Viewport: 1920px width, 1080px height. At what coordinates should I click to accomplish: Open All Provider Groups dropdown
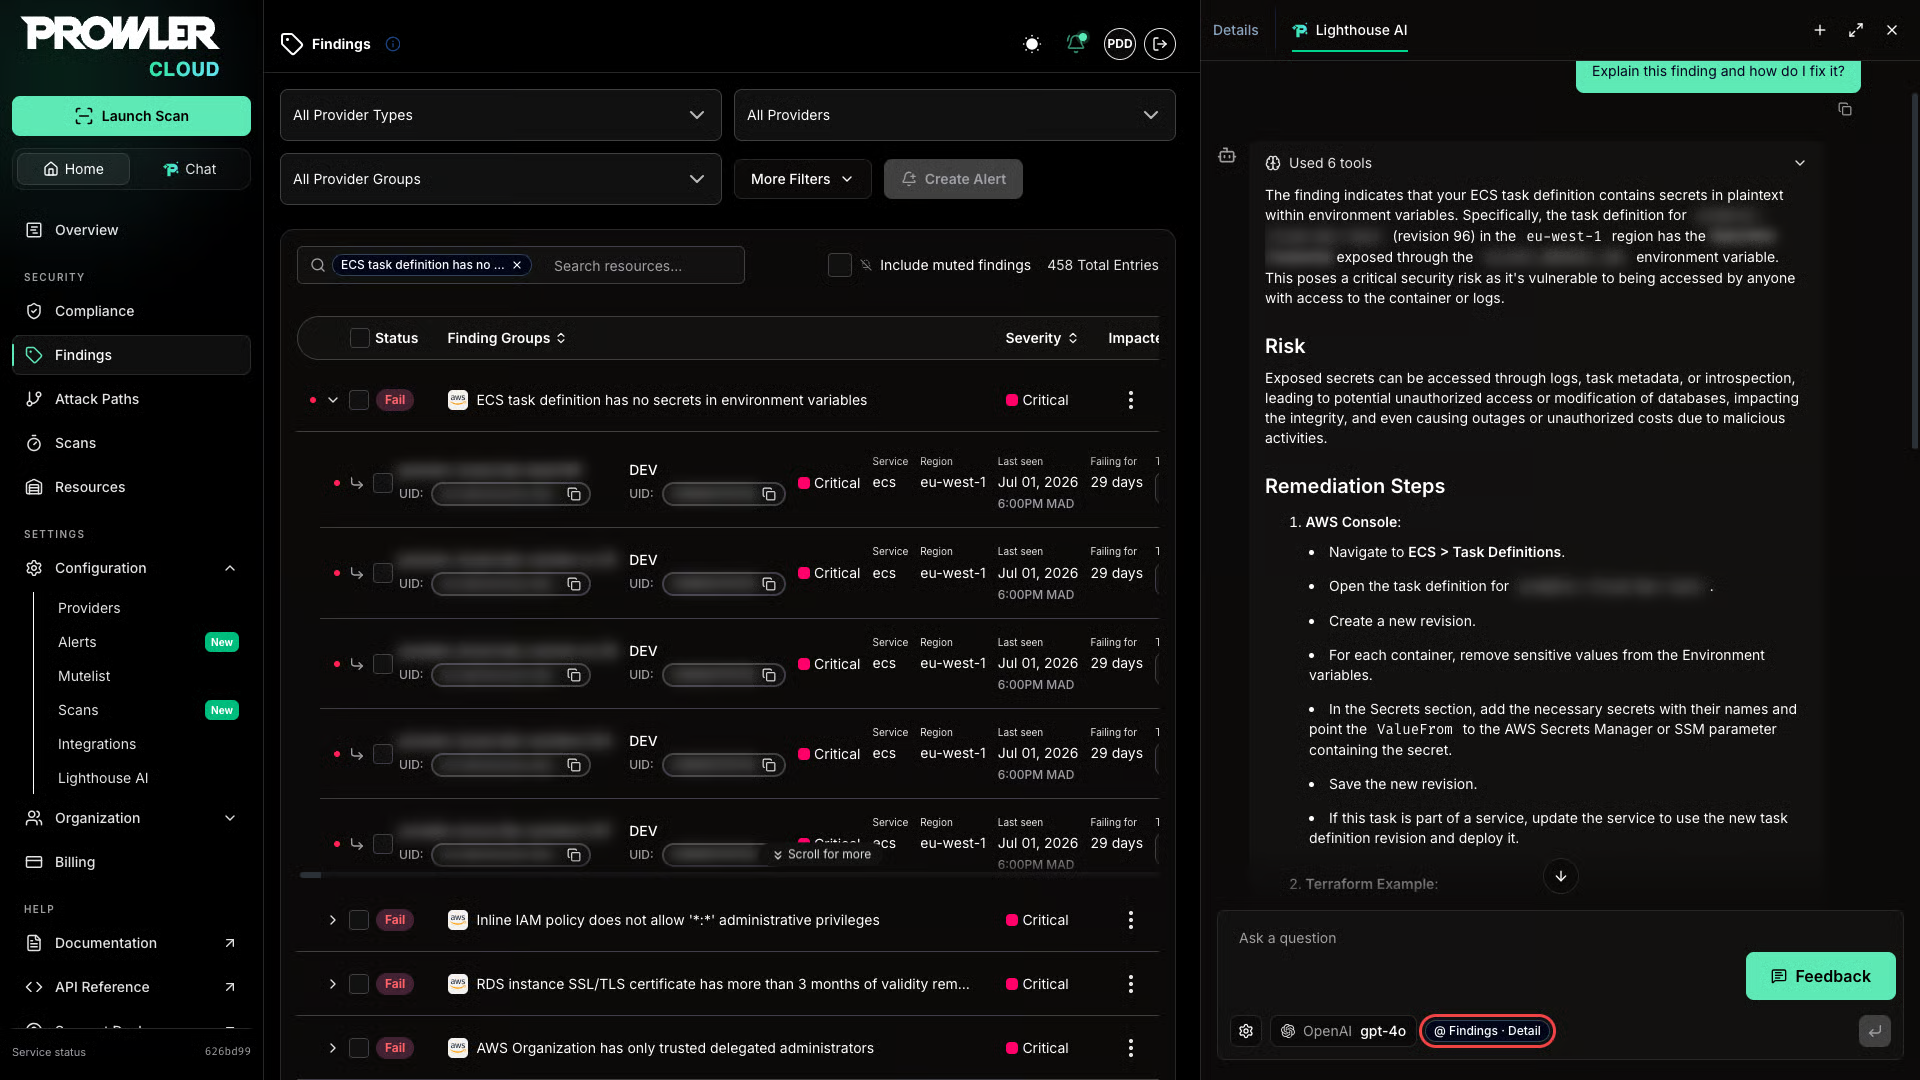[x=500, y=179]
